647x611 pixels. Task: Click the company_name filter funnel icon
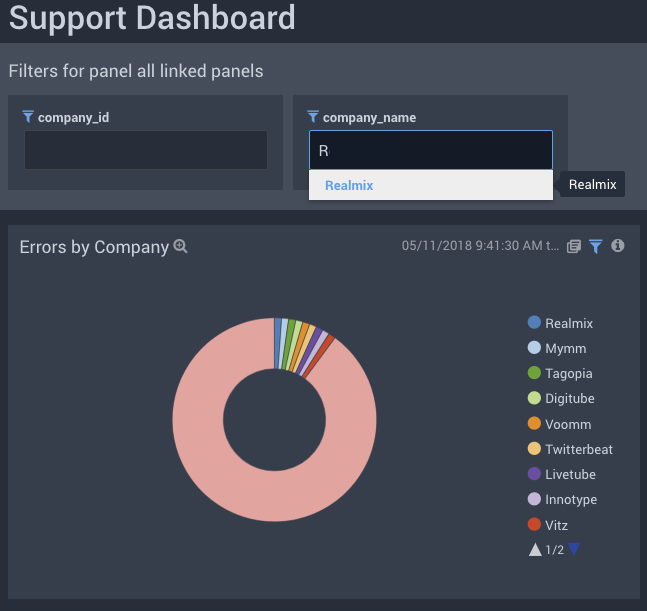coord(313,117)
